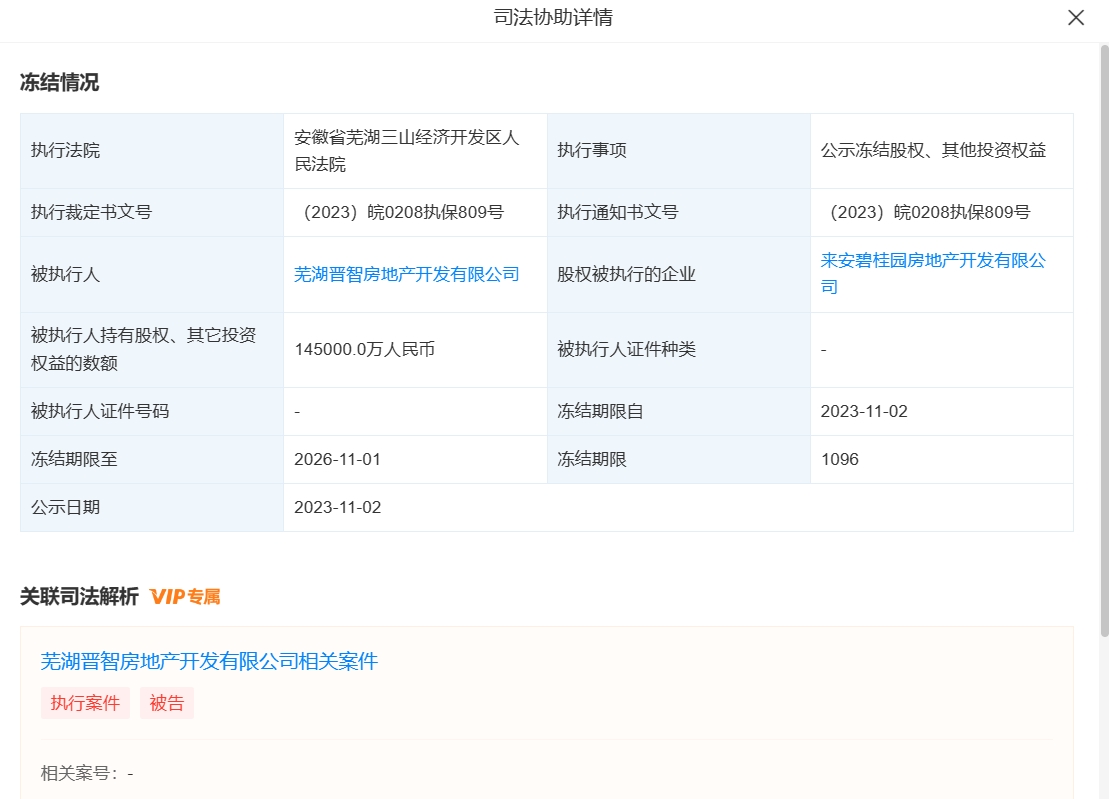Click the 股权被执行的企业 label cell

click(x=679, y=274)
